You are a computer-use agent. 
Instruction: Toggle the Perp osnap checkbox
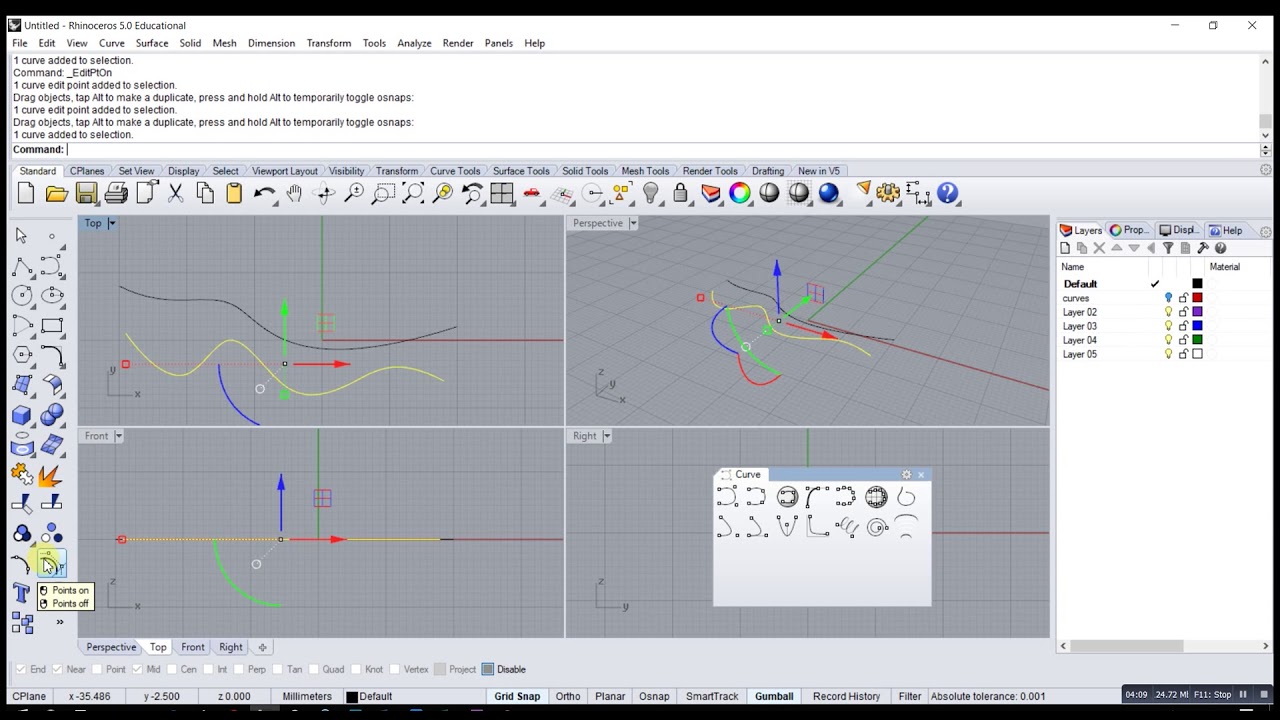coord(239,669)
